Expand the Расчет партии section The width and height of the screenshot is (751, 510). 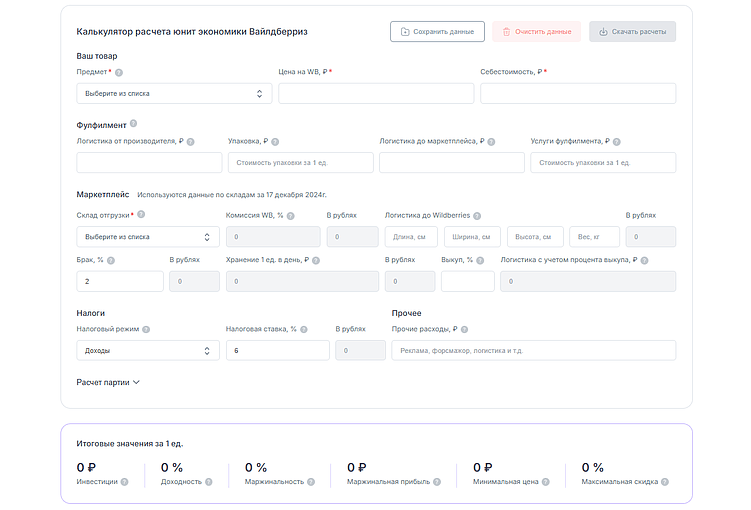tap(108, 382)
